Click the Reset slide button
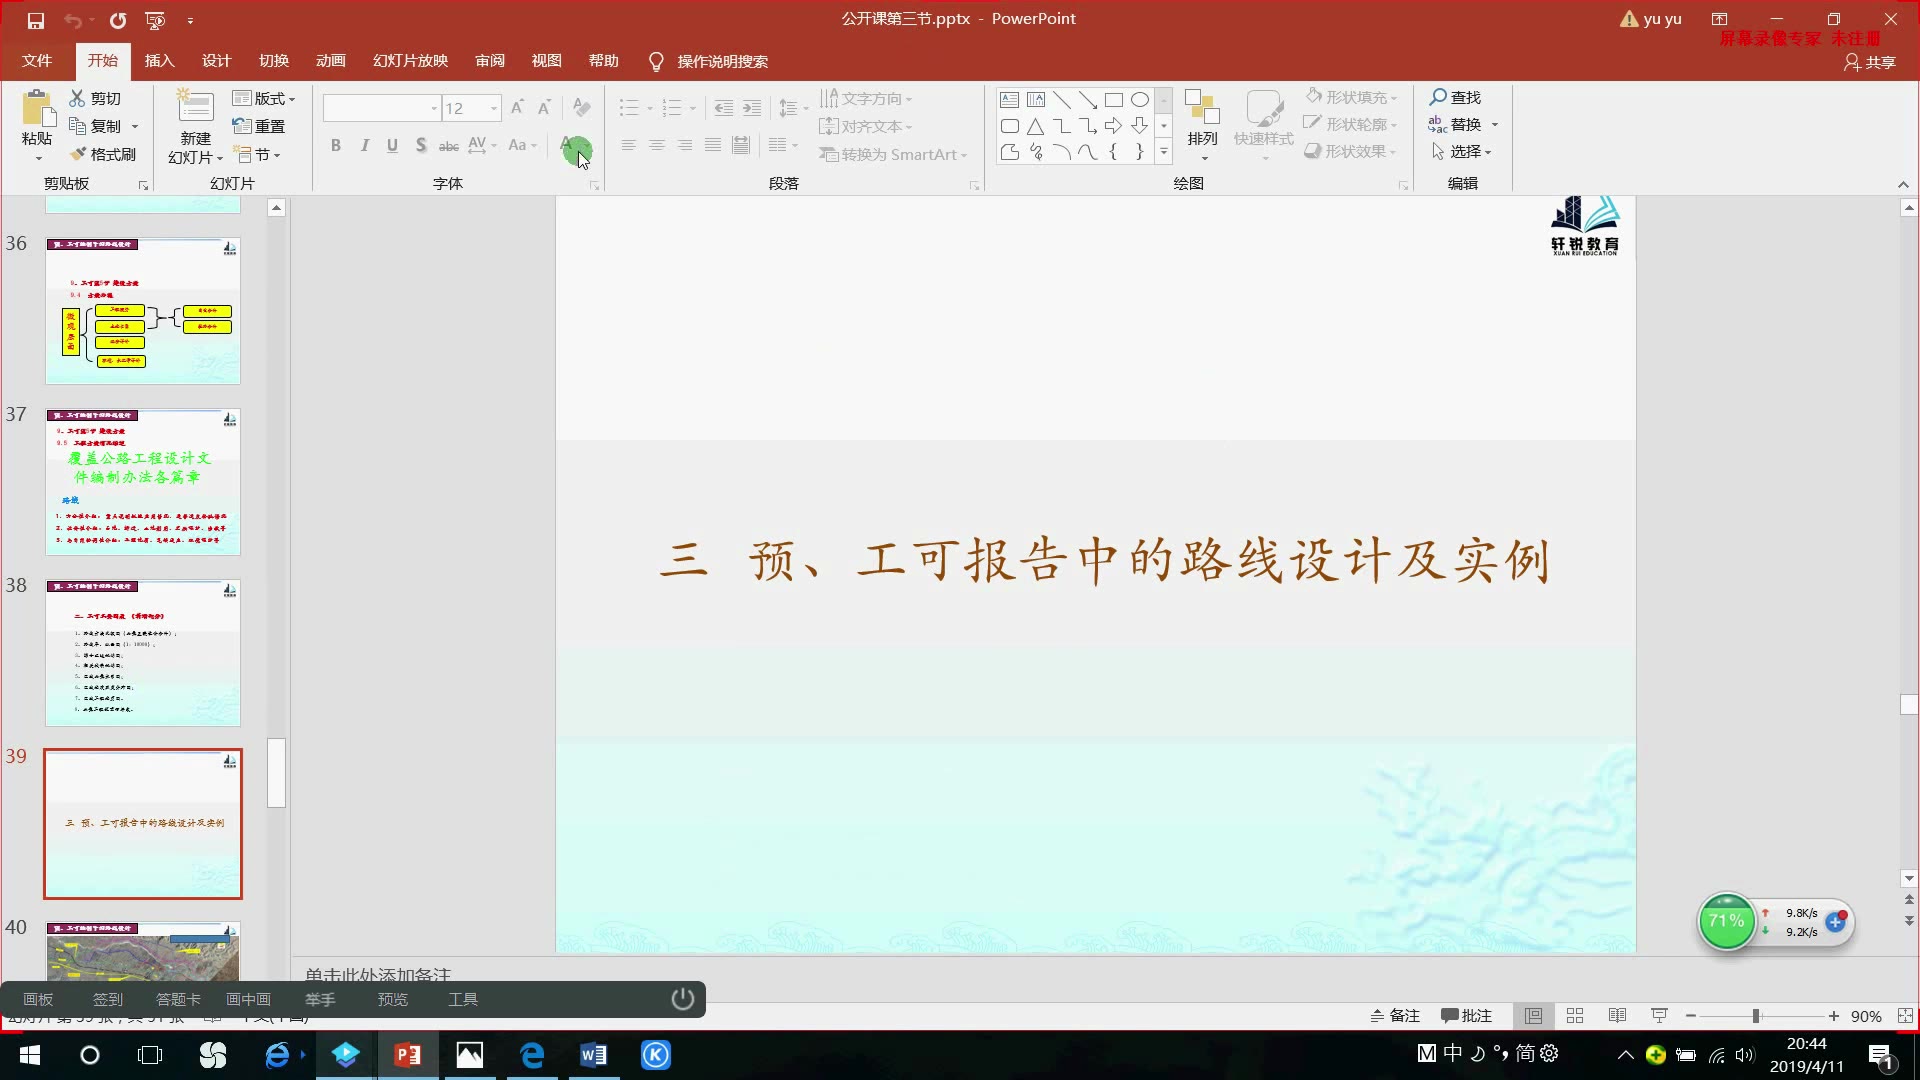 click(259, 126)
